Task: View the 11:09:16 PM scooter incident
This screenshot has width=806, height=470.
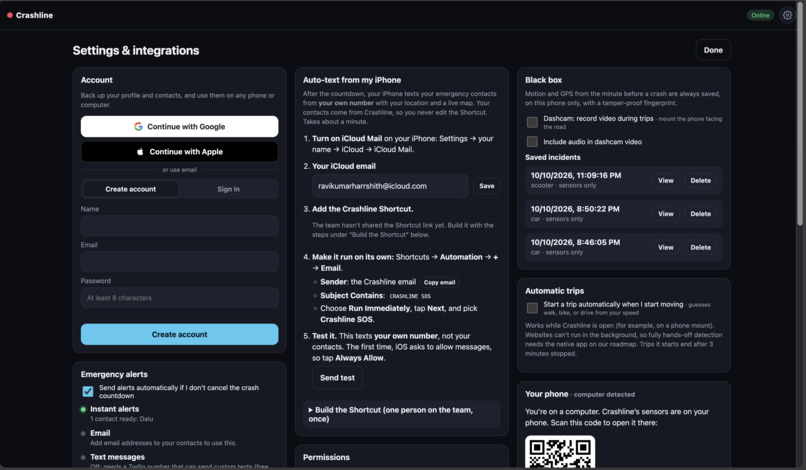Action: pyautogui.click(x=666, y=180)
